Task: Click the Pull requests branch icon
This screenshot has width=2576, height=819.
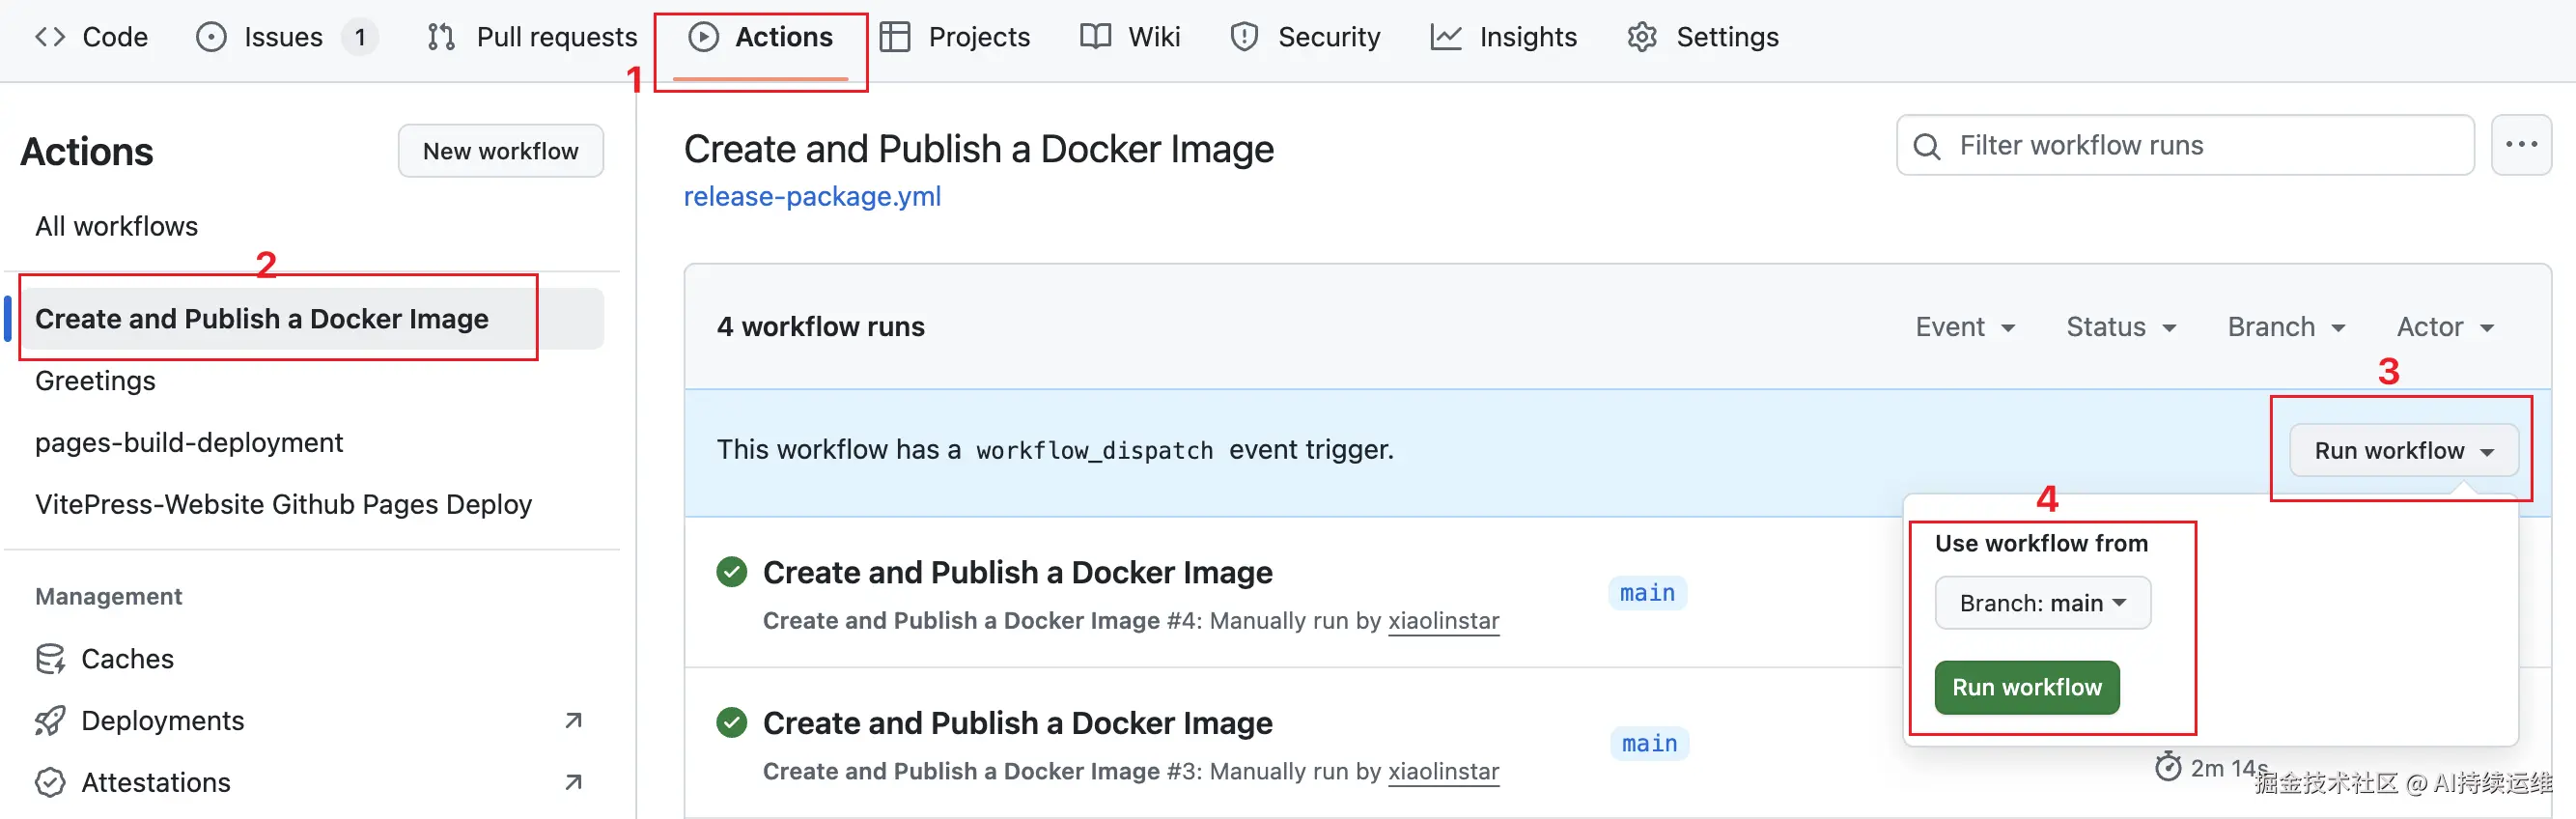Action: [441, 37]
